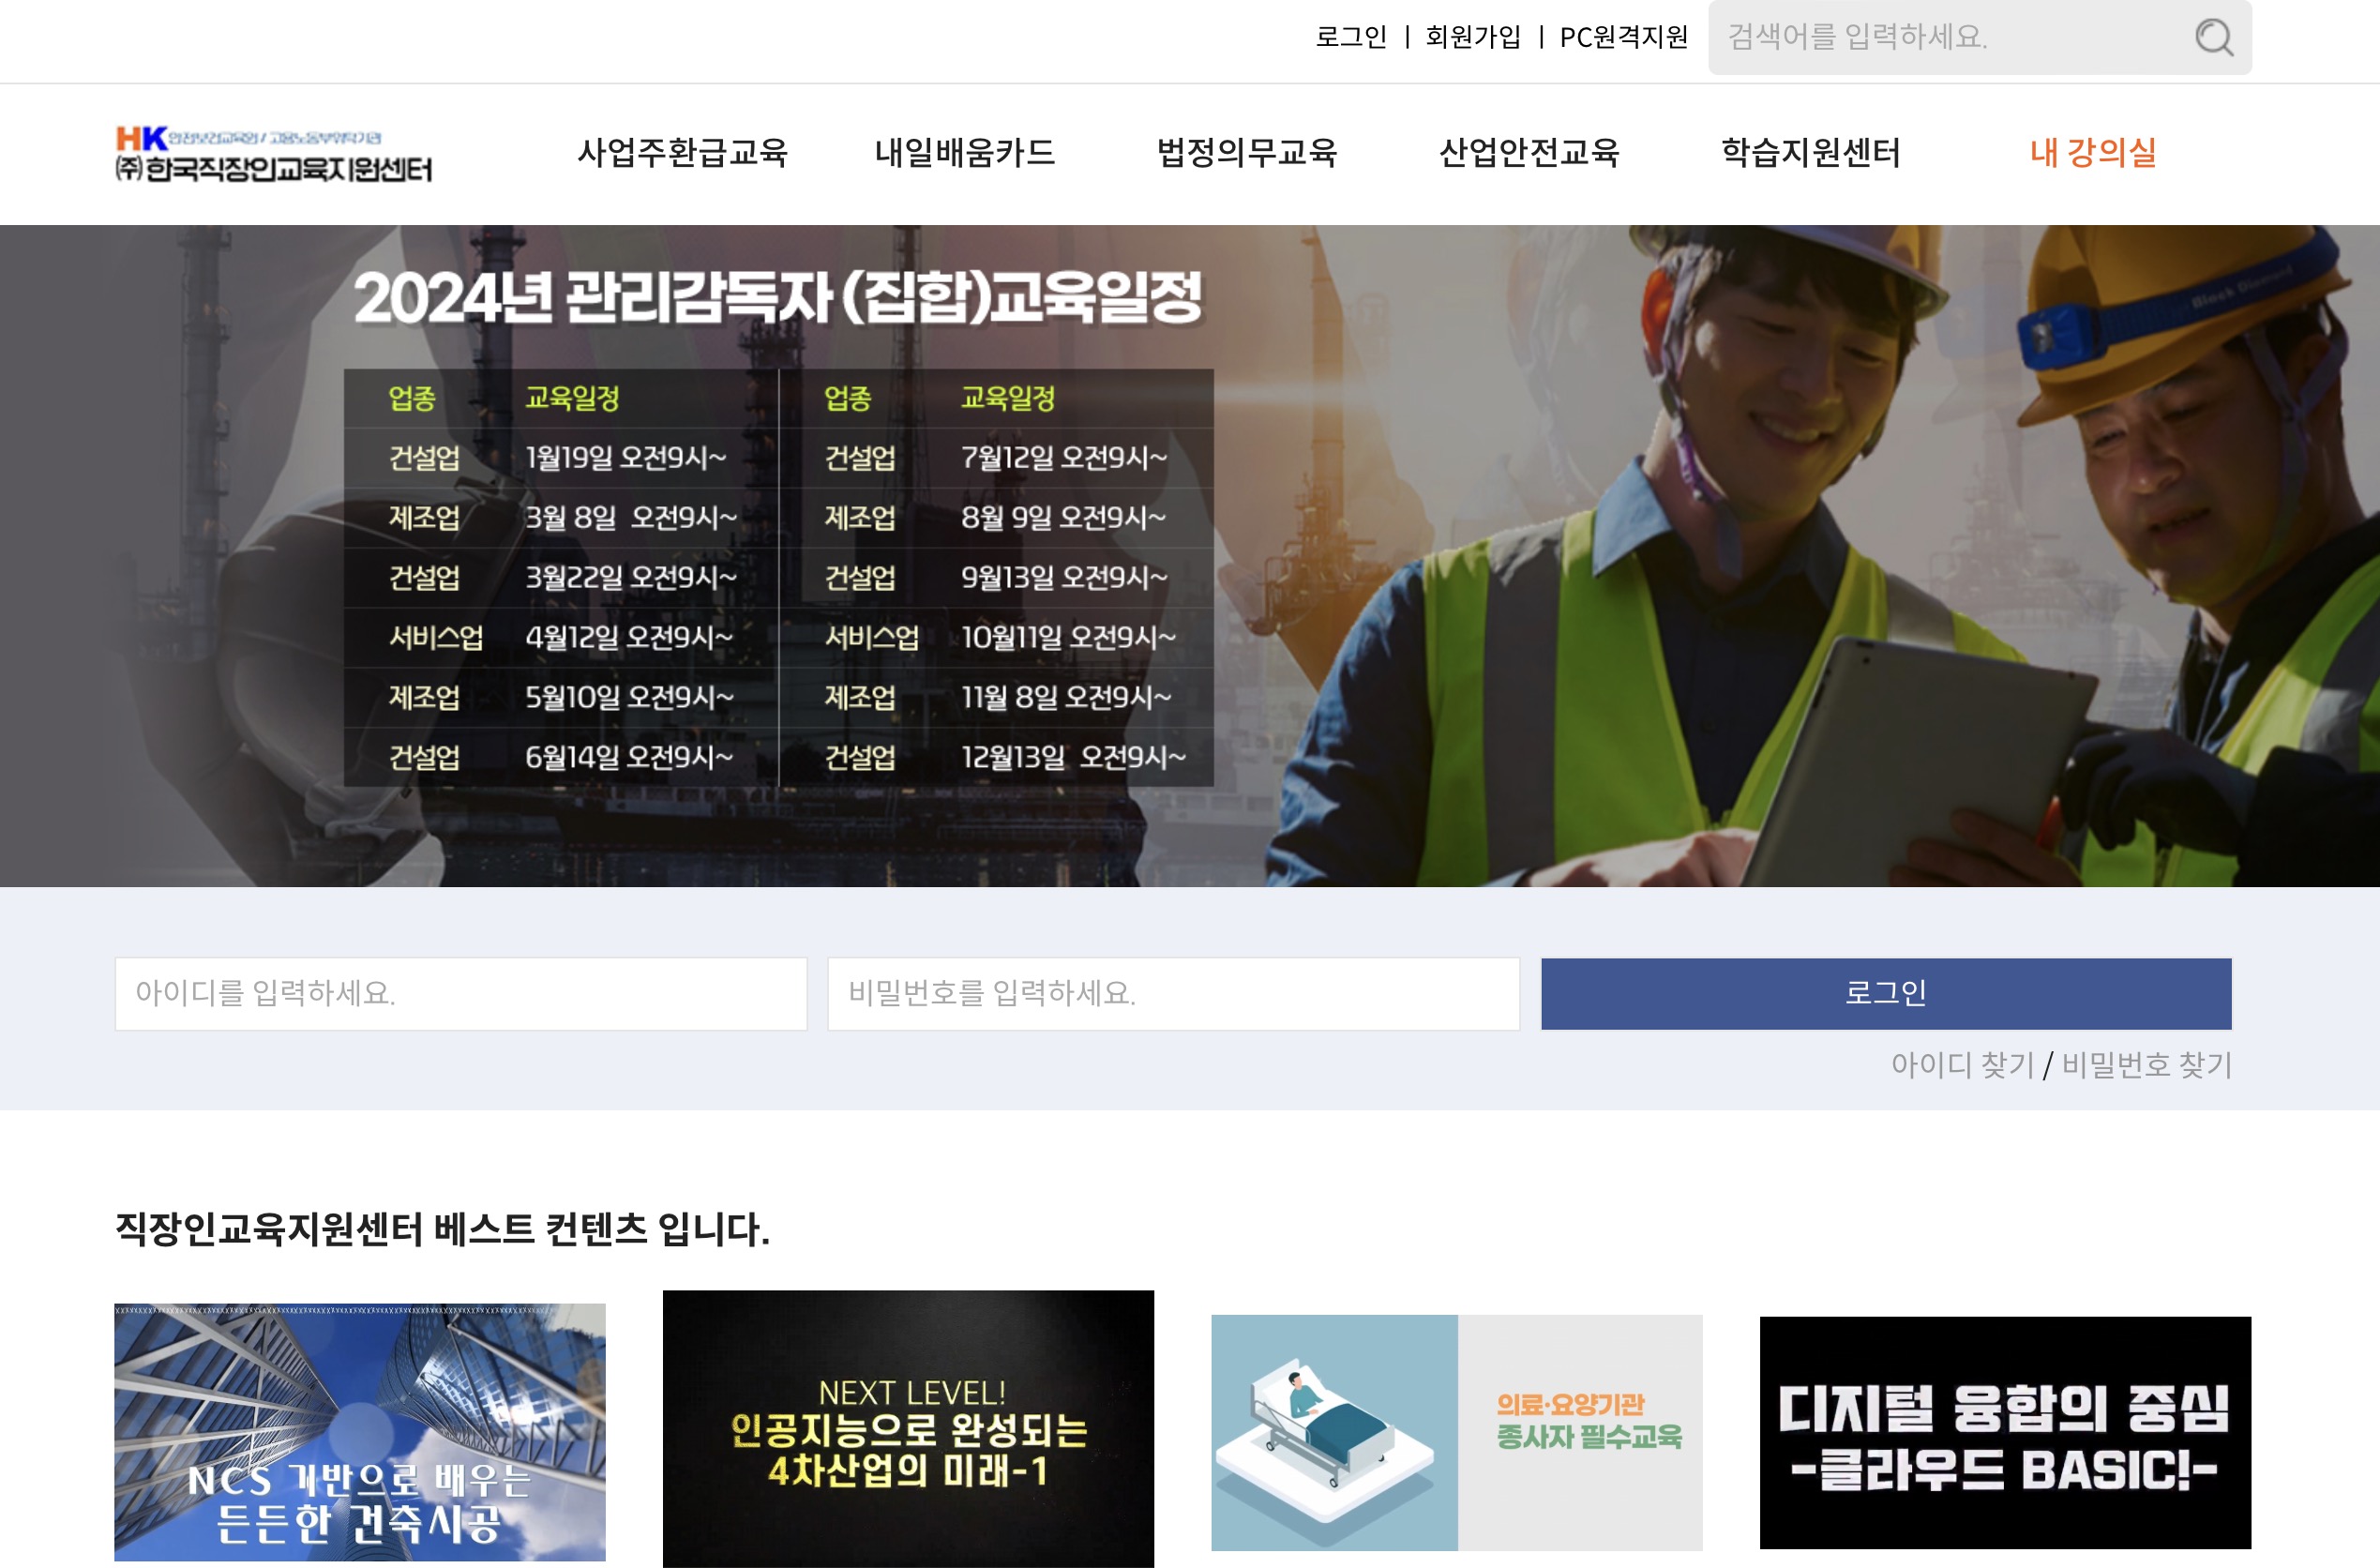
Task: Click the PC원격지원 link
Action: pyautogui.click(x=1622, y=38)
